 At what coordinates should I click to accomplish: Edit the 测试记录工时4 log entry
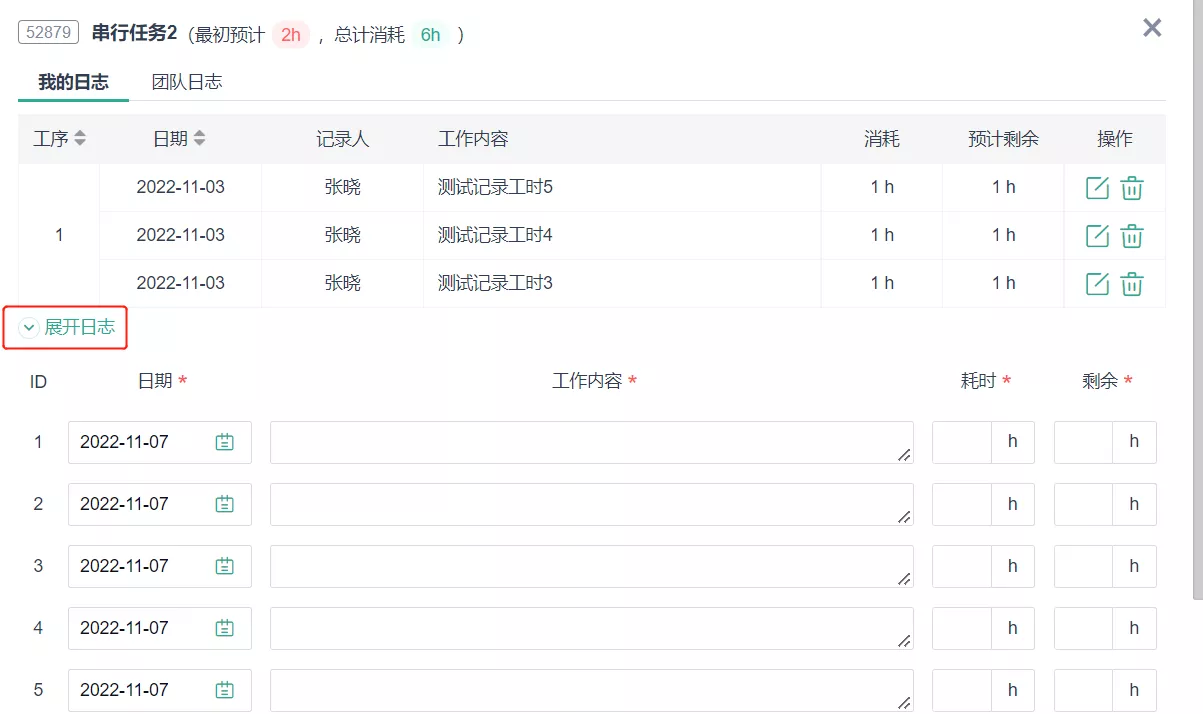[x=1097, y=236]
